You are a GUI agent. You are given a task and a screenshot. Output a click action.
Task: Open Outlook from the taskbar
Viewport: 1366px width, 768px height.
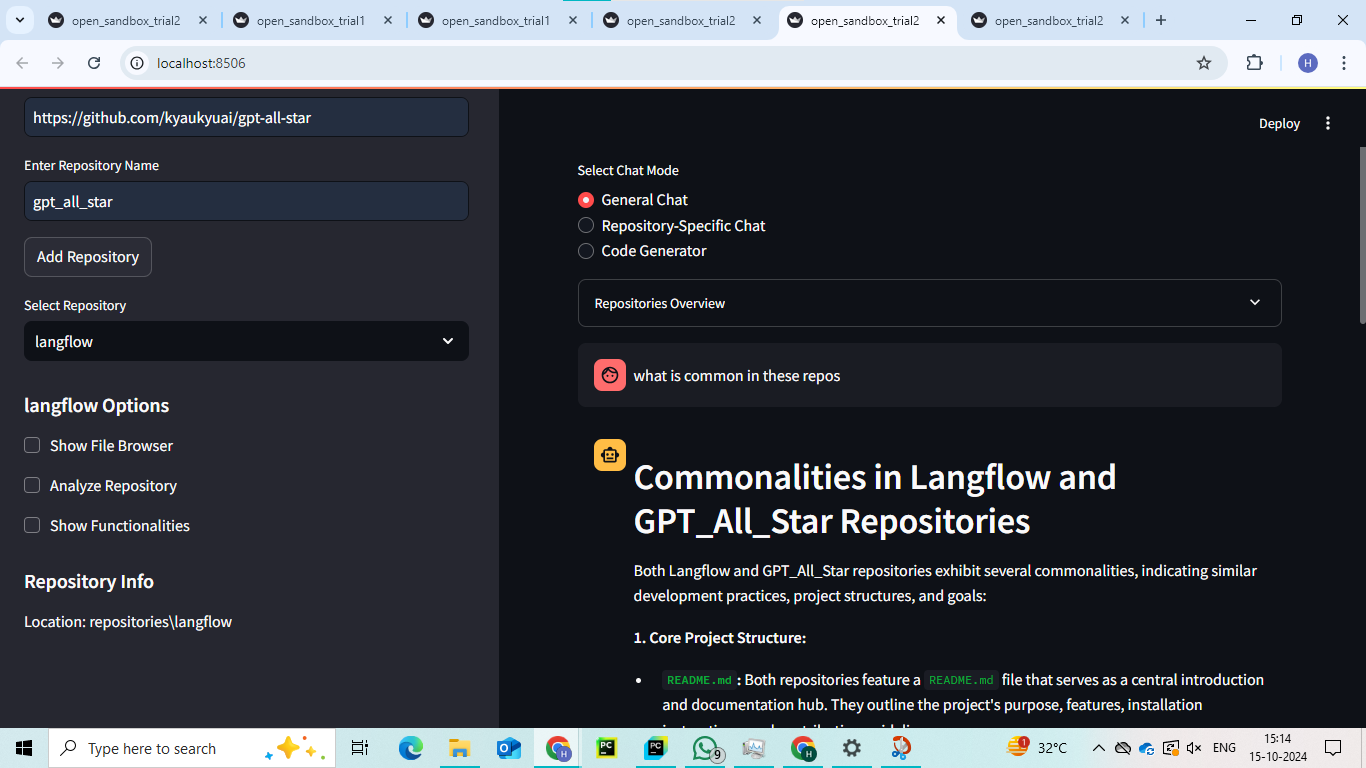[509, 748]
